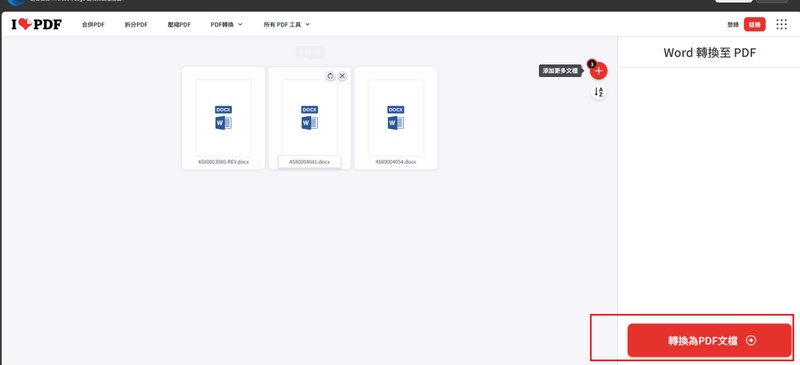
Task: Expand the 所有 PDF 工具 dropdown
Action: coord(287,25)
